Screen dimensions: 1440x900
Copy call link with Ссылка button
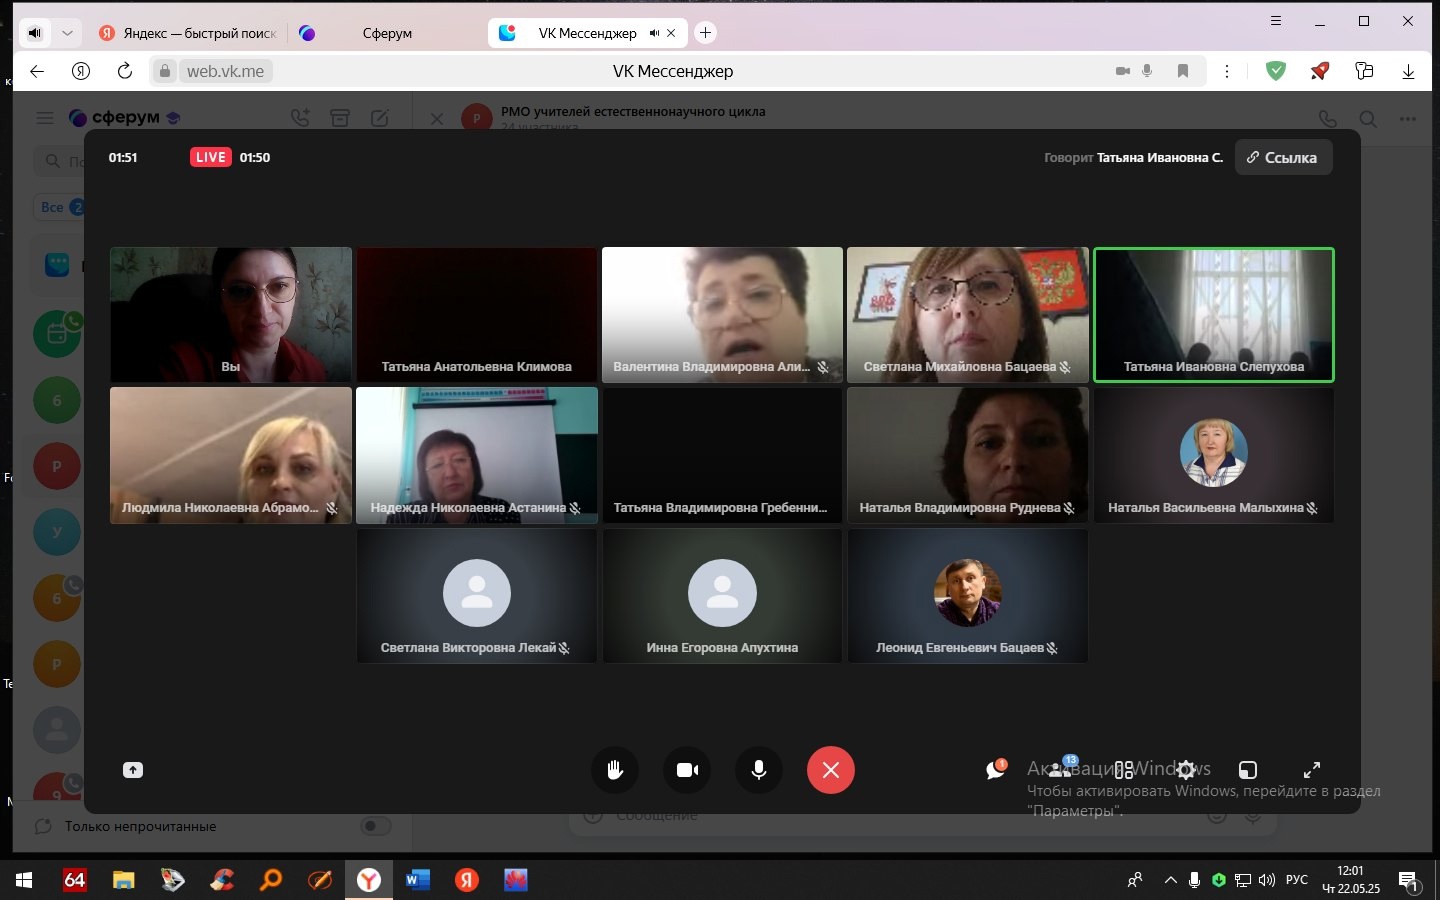(1283, 157)
